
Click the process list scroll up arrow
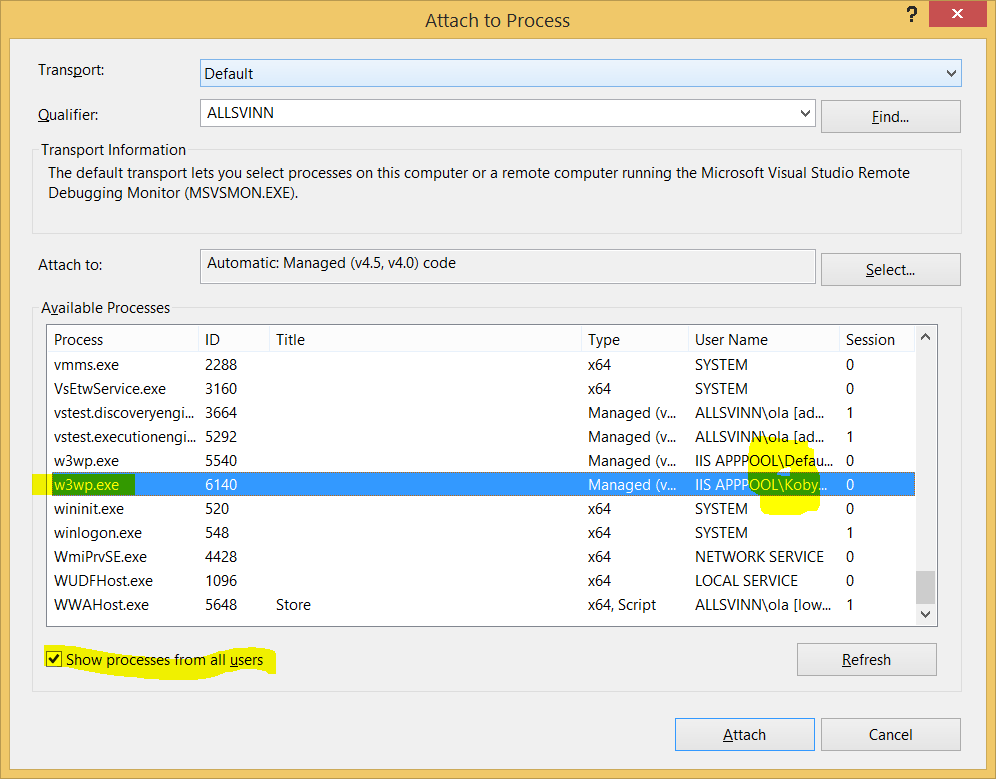(x=925, y=337)
